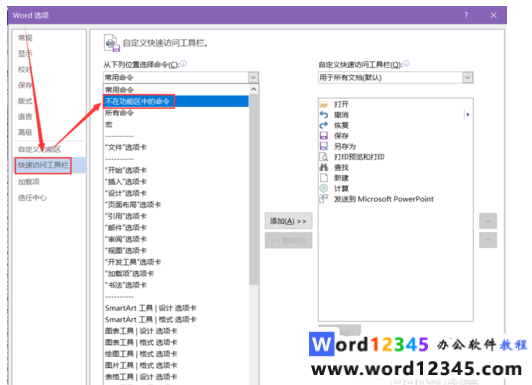
Task: Open the 显示 options category
Action: [x=25, y=53]
